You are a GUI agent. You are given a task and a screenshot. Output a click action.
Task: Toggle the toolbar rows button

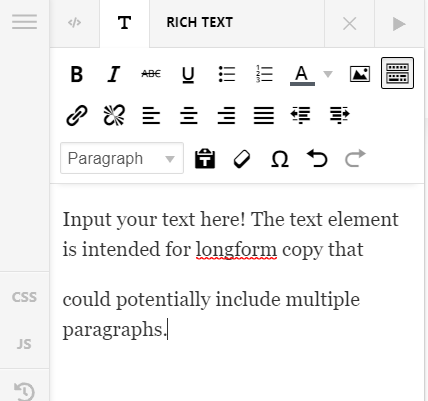click(x=397, y=73)
